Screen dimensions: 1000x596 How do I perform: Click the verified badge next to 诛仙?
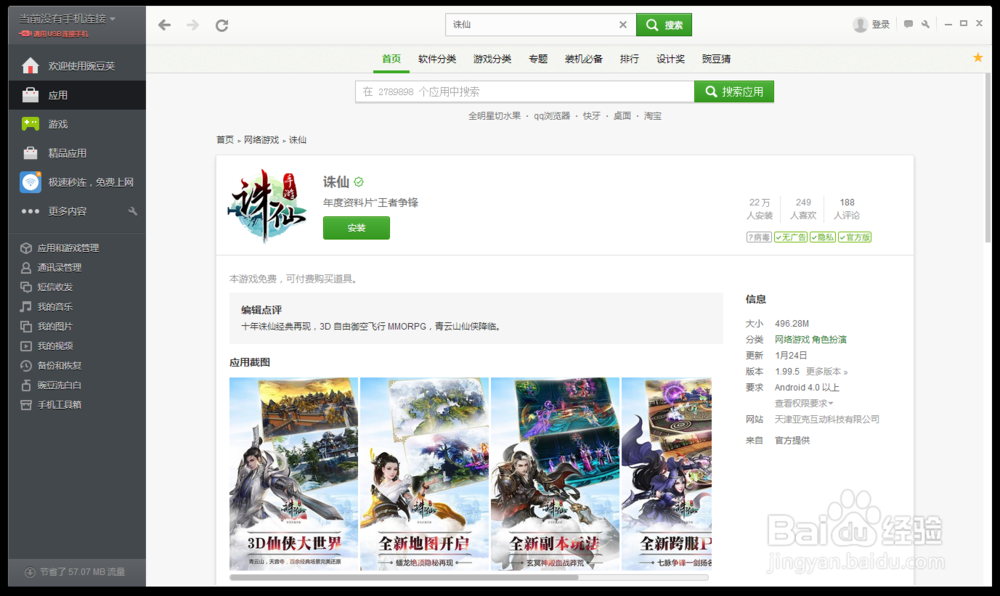click(358, 182)
